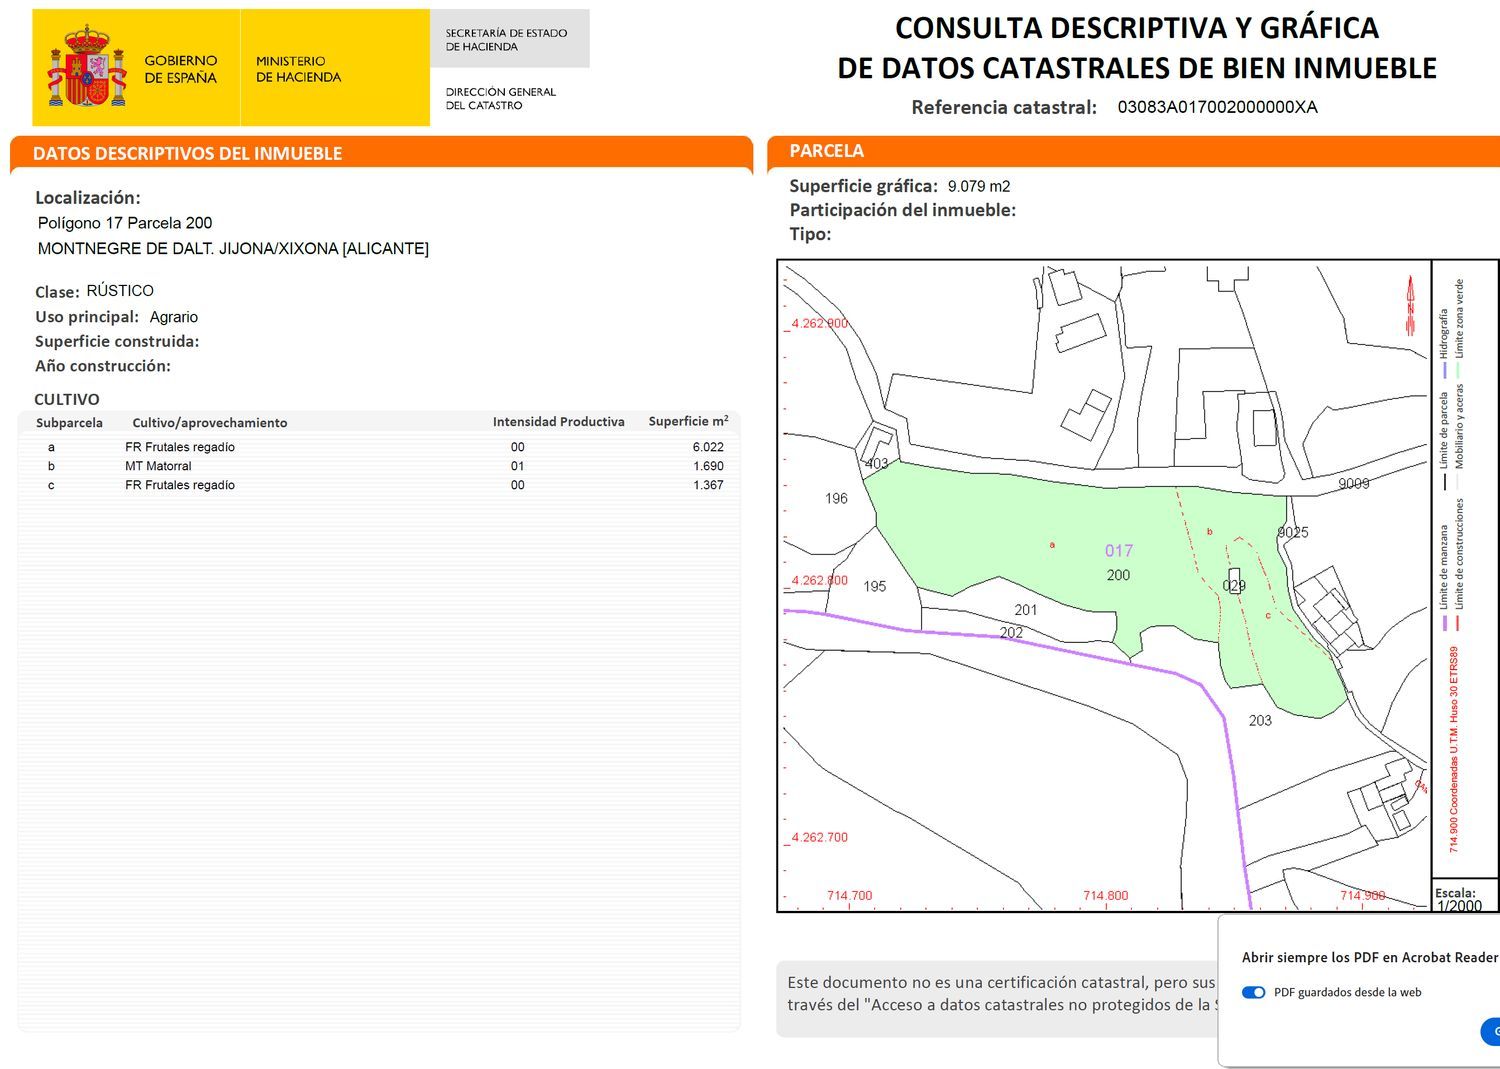1500x1069 pixels.
Task: Select the "Polígono 17 Parcela 200" line
Action: pos(125,223)
